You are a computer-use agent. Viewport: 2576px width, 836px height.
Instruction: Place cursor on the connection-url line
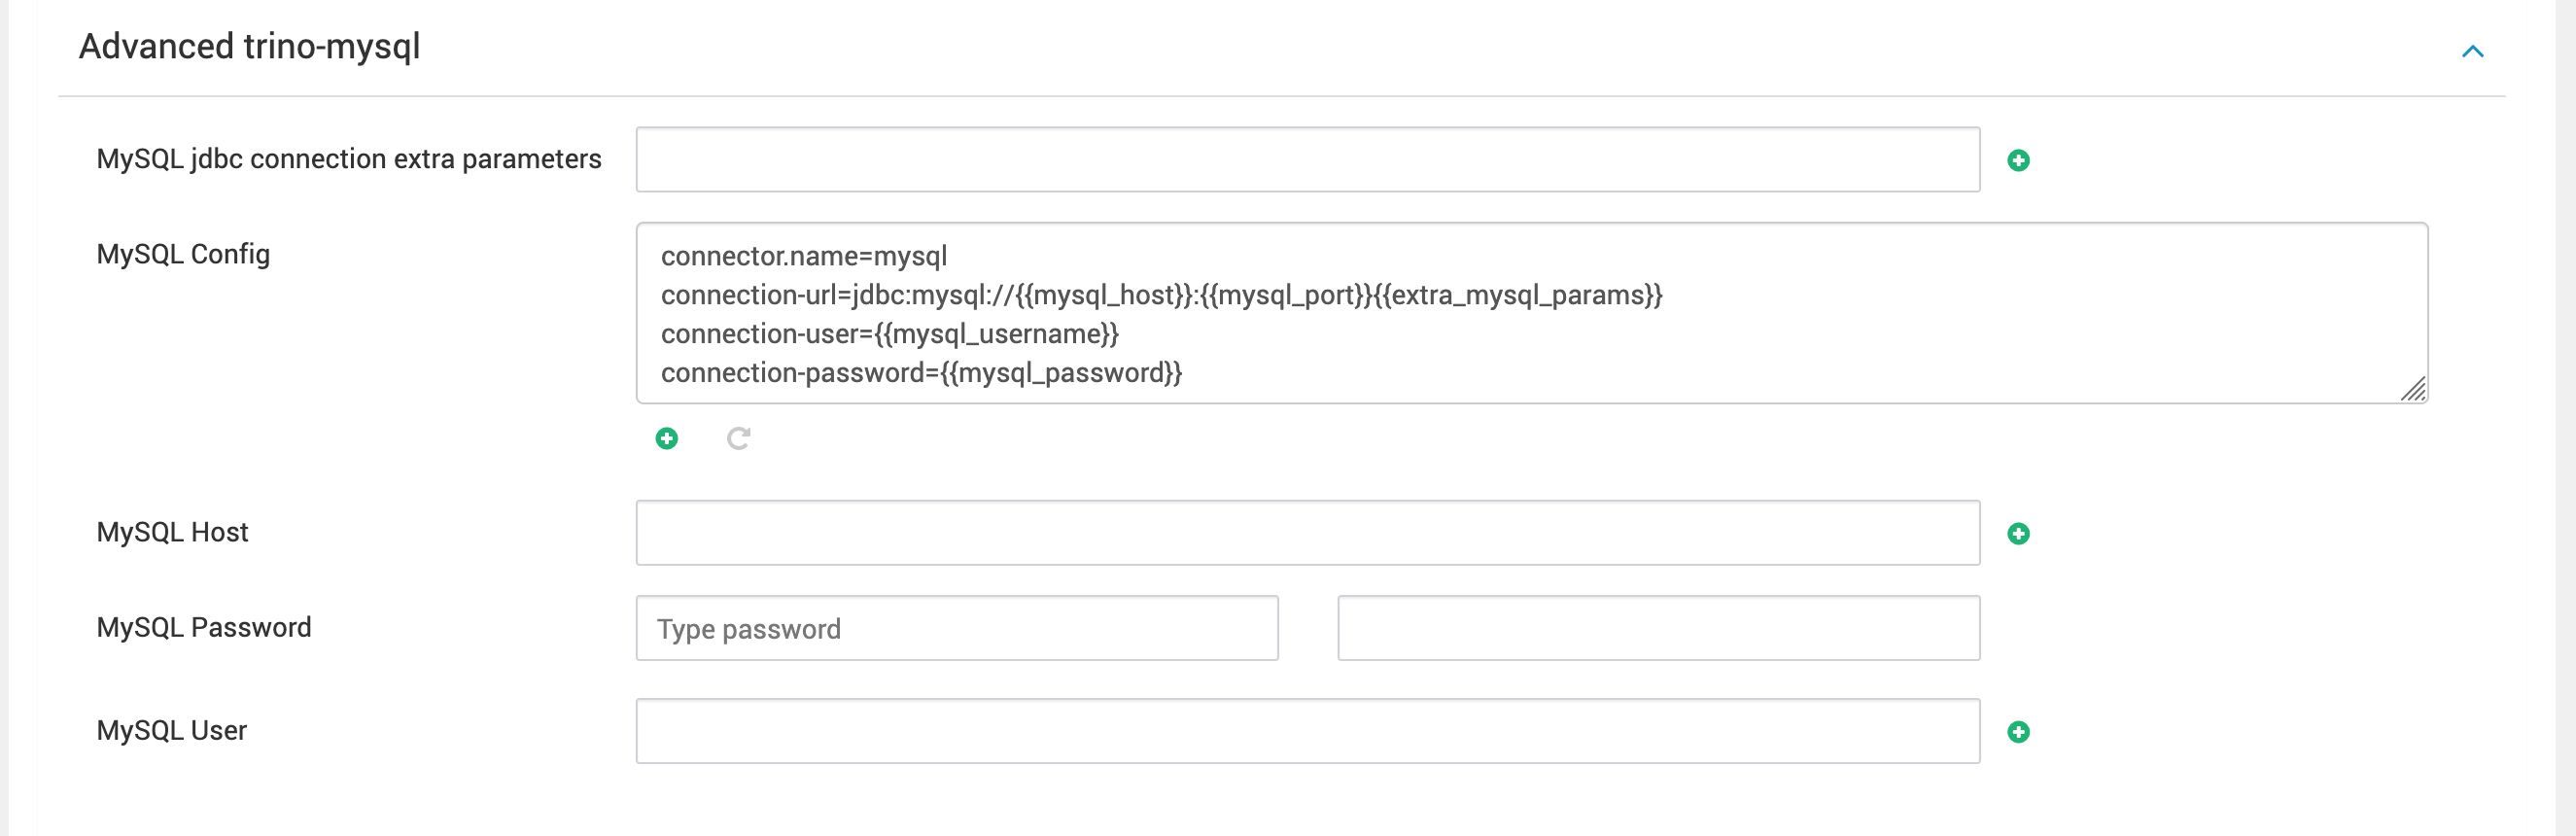(x=1161, y=295)
